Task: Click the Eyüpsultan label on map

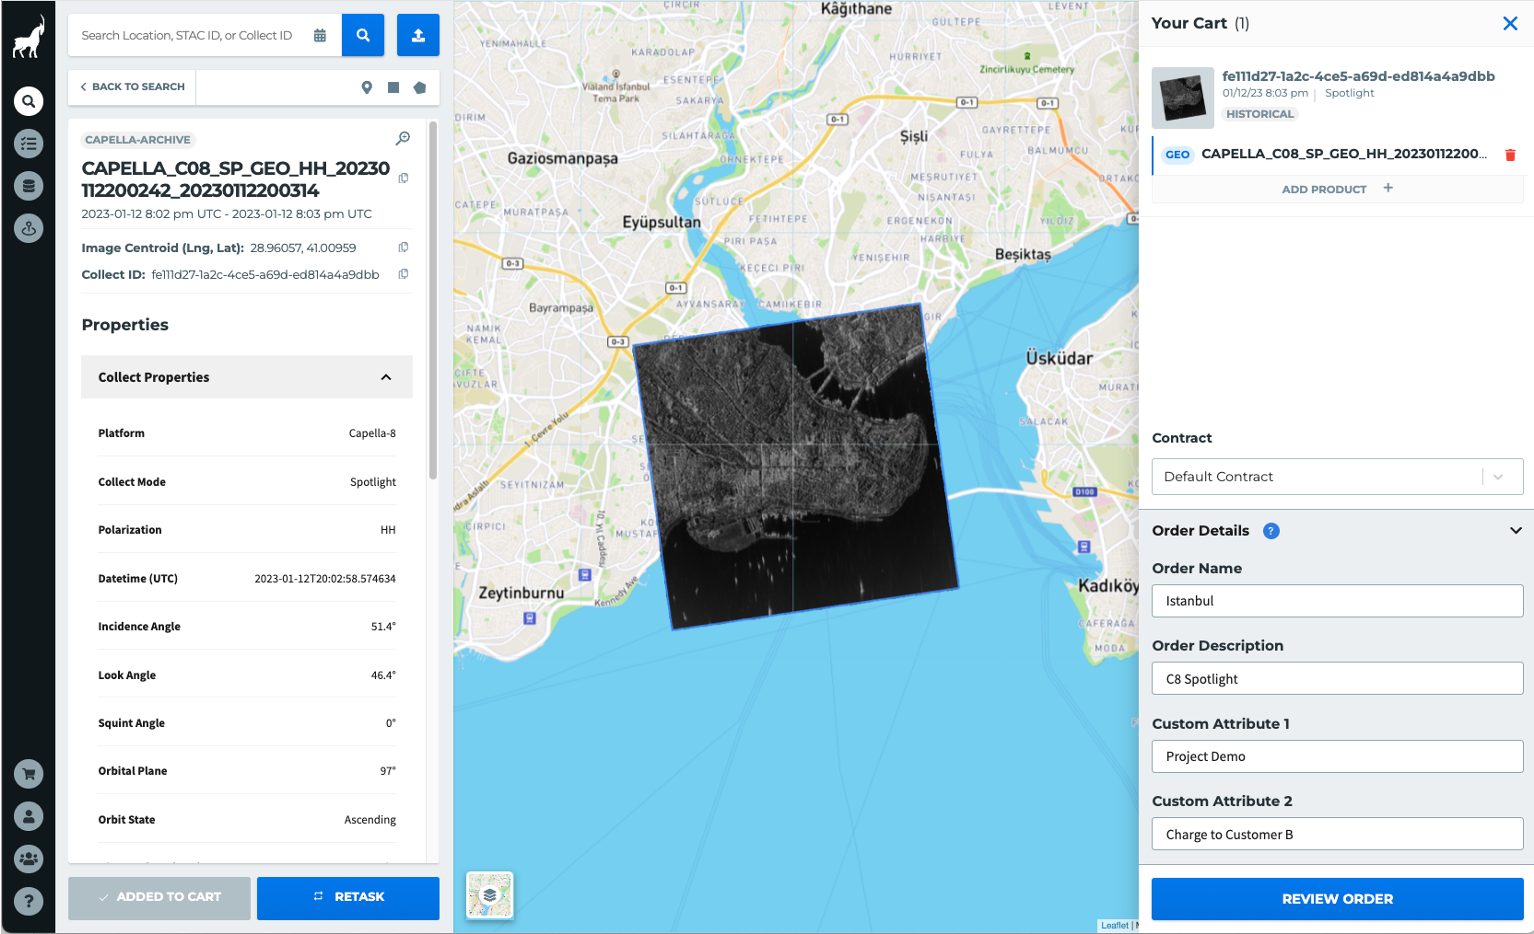Action: pos(661,222)
